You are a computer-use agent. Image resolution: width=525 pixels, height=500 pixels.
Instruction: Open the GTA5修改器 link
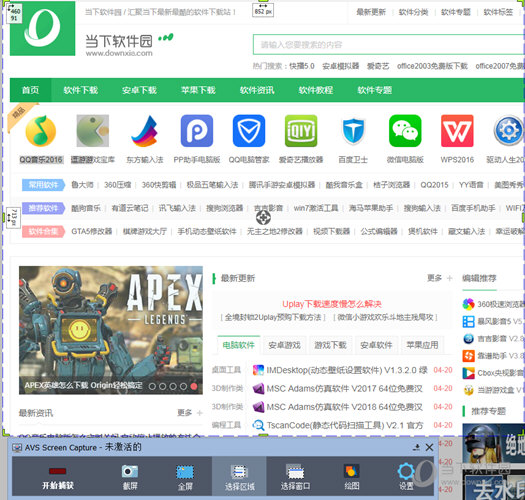click(x=92, y=231)
